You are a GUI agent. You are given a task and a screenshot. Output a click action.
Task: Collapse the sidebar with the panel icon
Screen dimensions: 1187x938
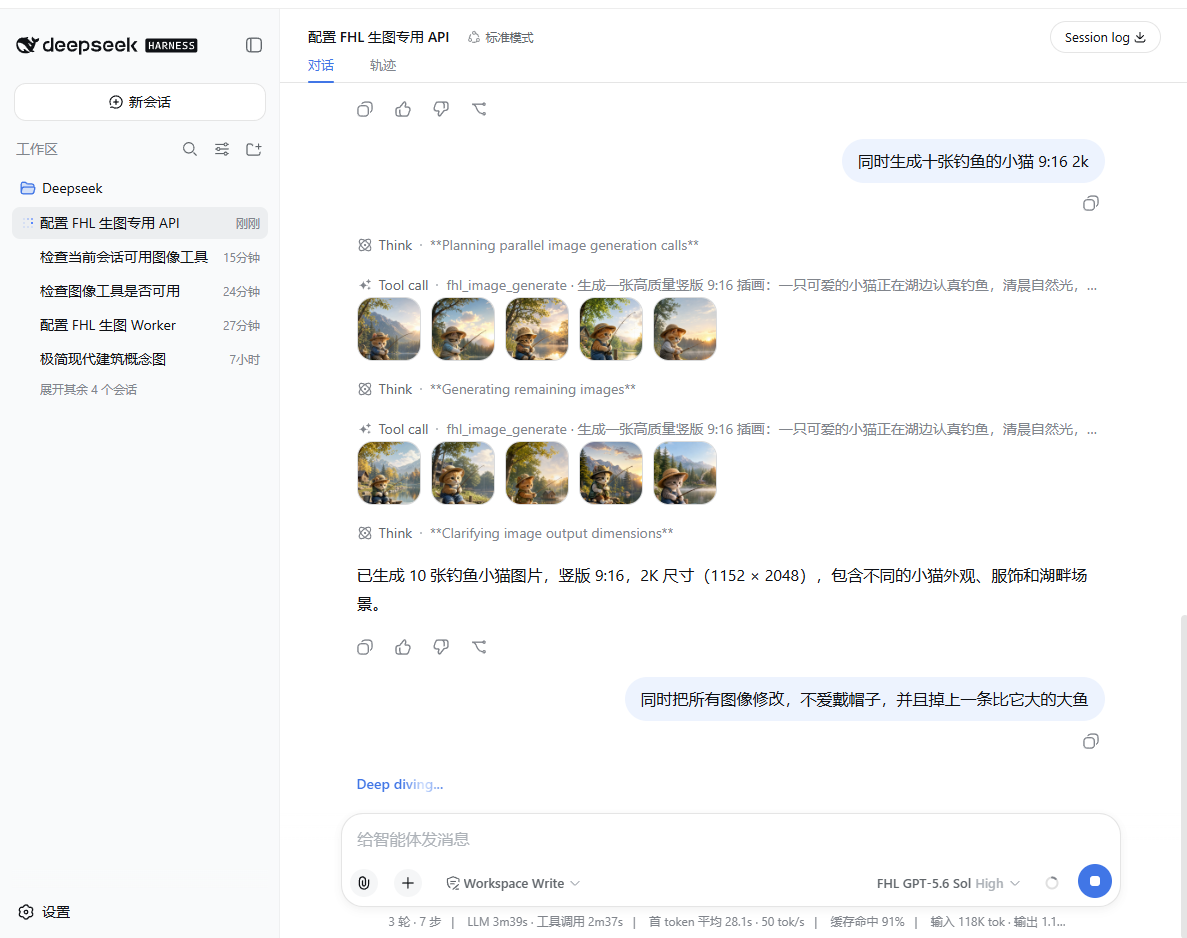[254, 45]
